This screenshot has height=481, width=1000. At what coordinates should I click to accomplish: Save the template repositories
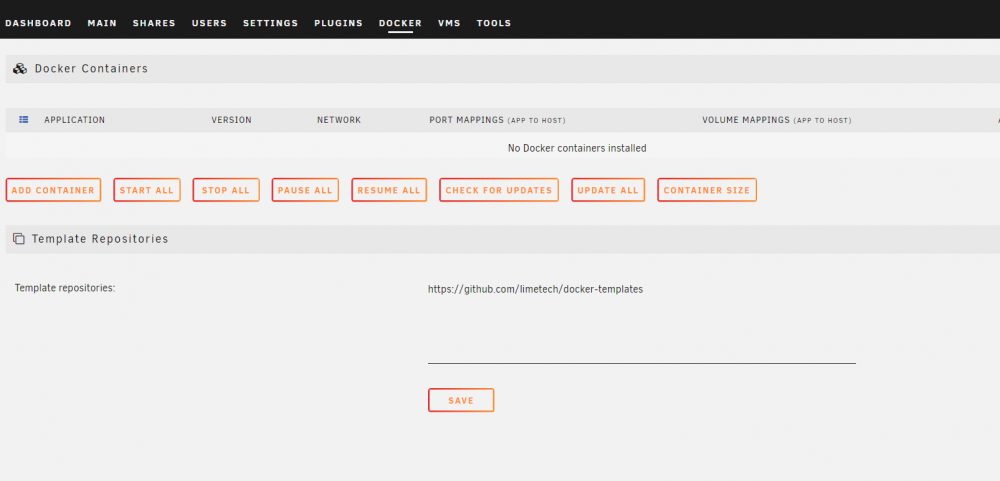pyautogui.click(x=460, y=400)
